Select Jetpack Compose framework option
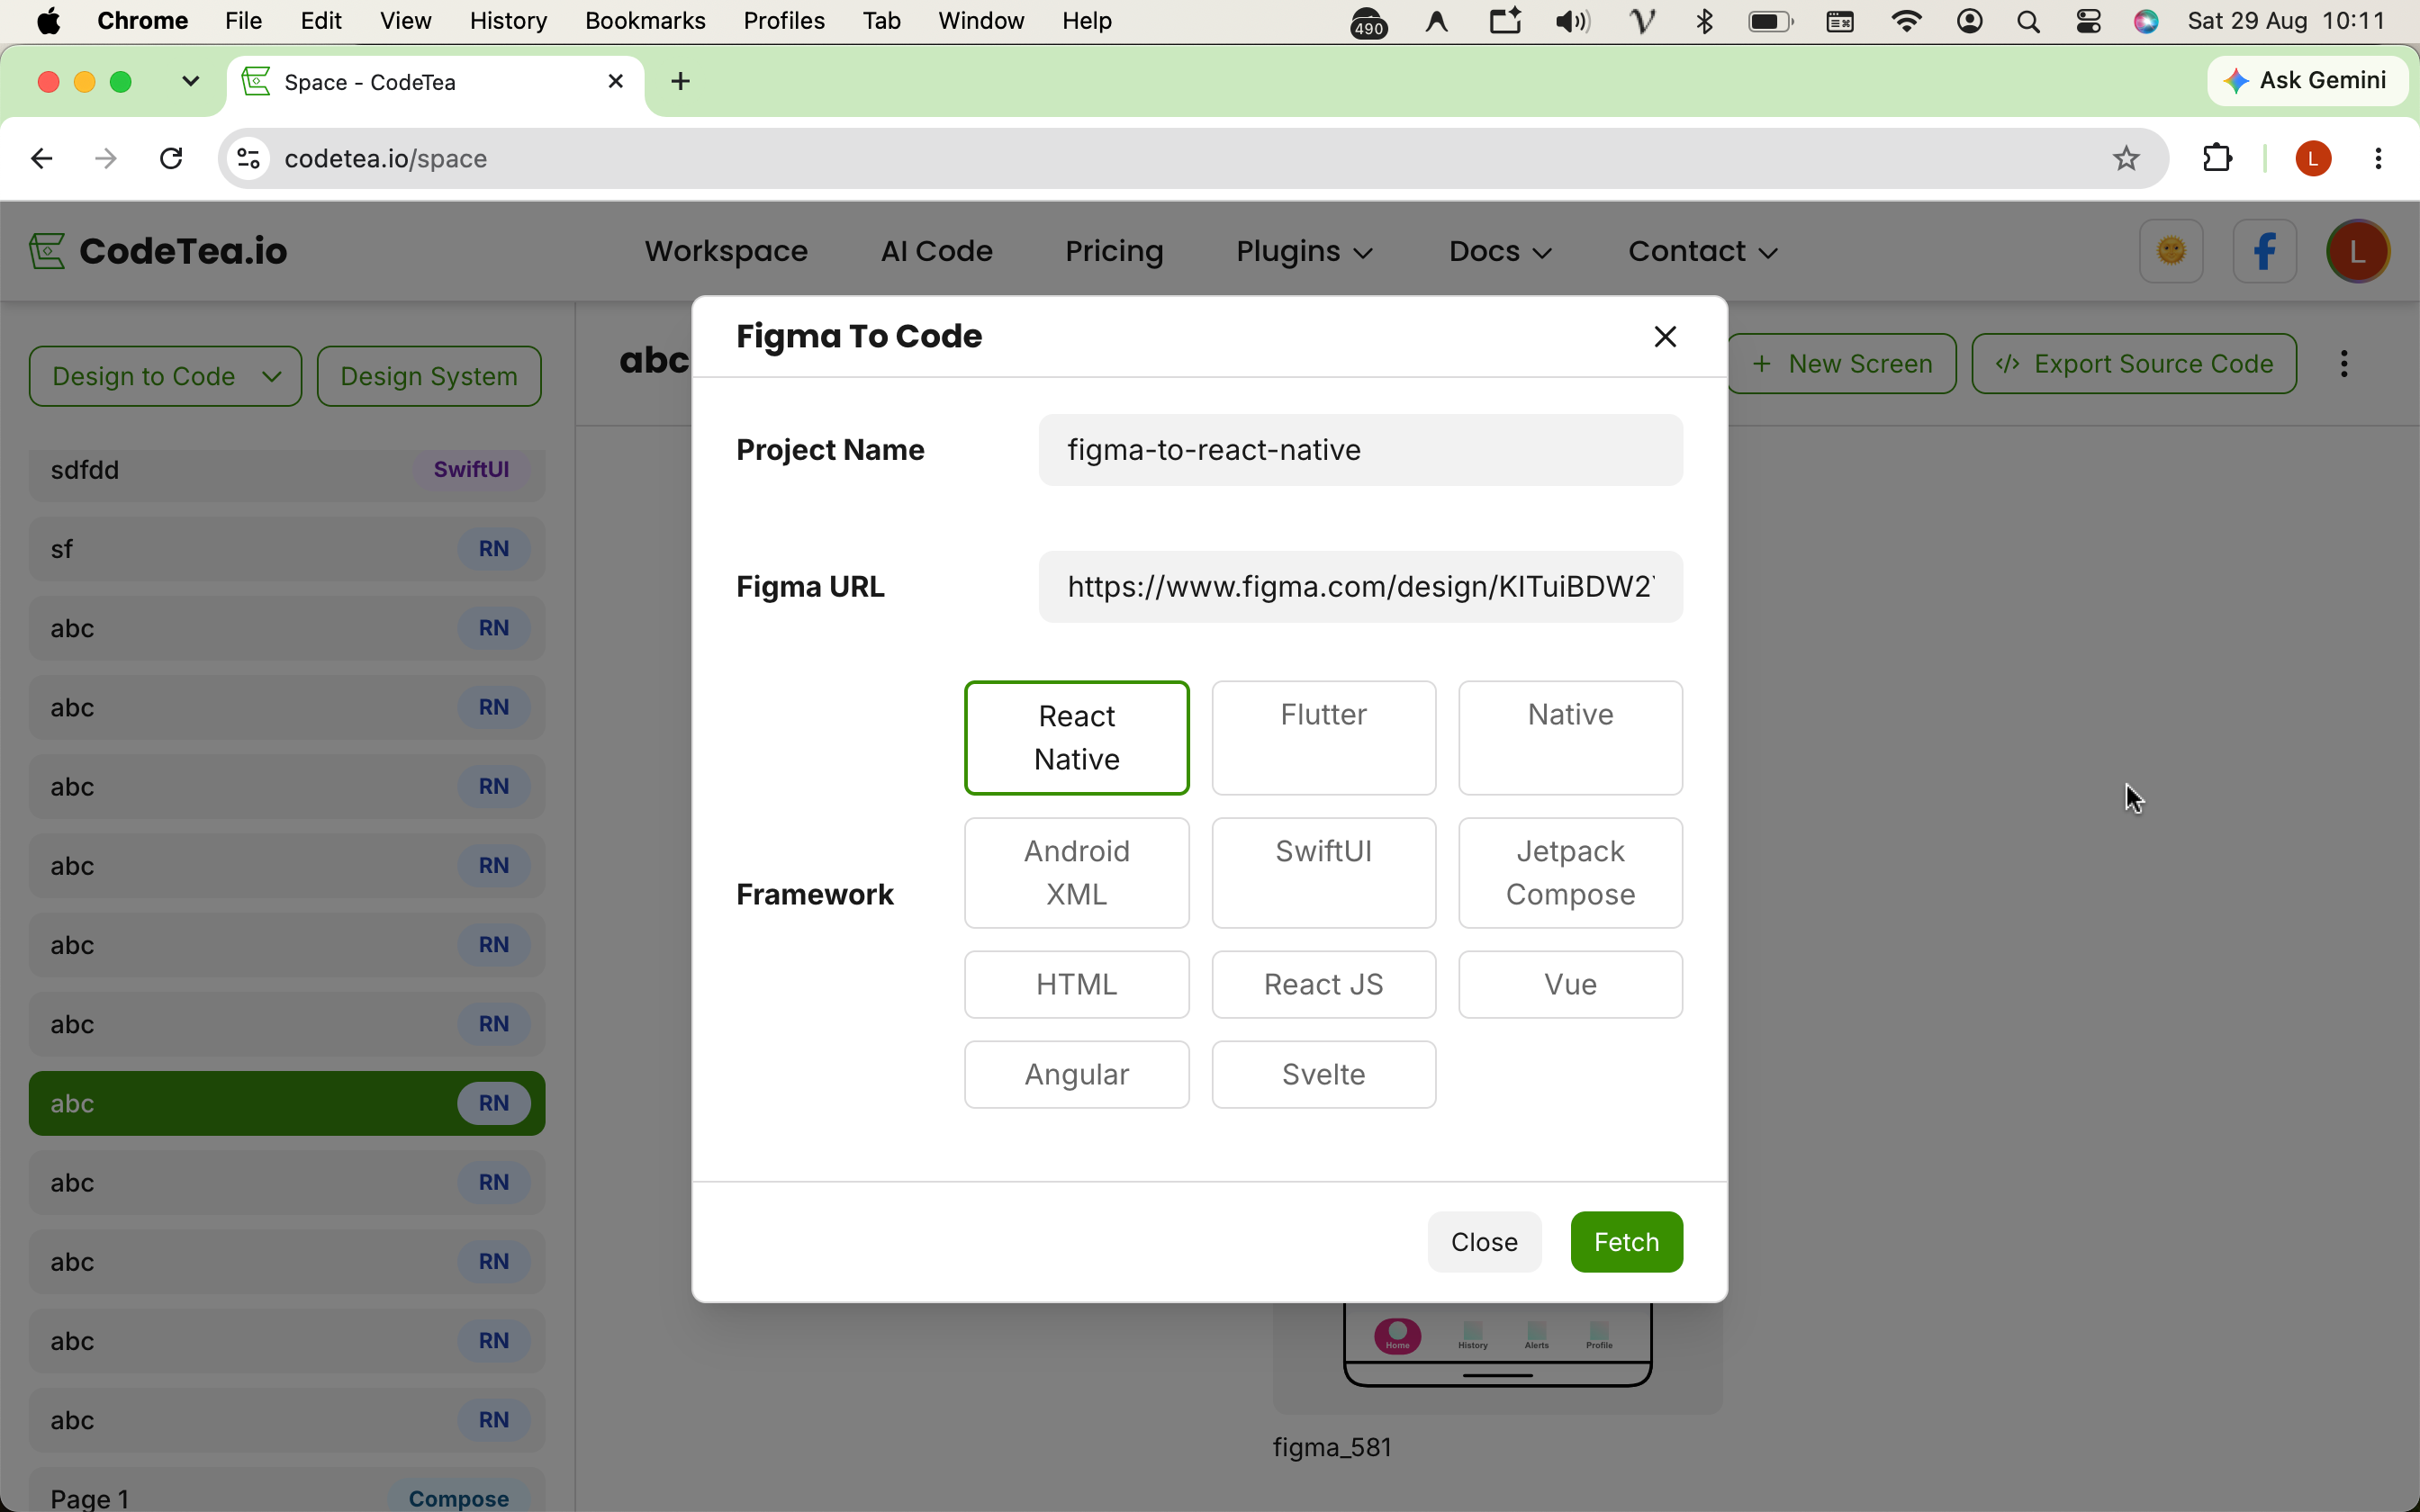Image resolution: width=2420 pixels, height=1512 pixels. [x=1570, y=873]
